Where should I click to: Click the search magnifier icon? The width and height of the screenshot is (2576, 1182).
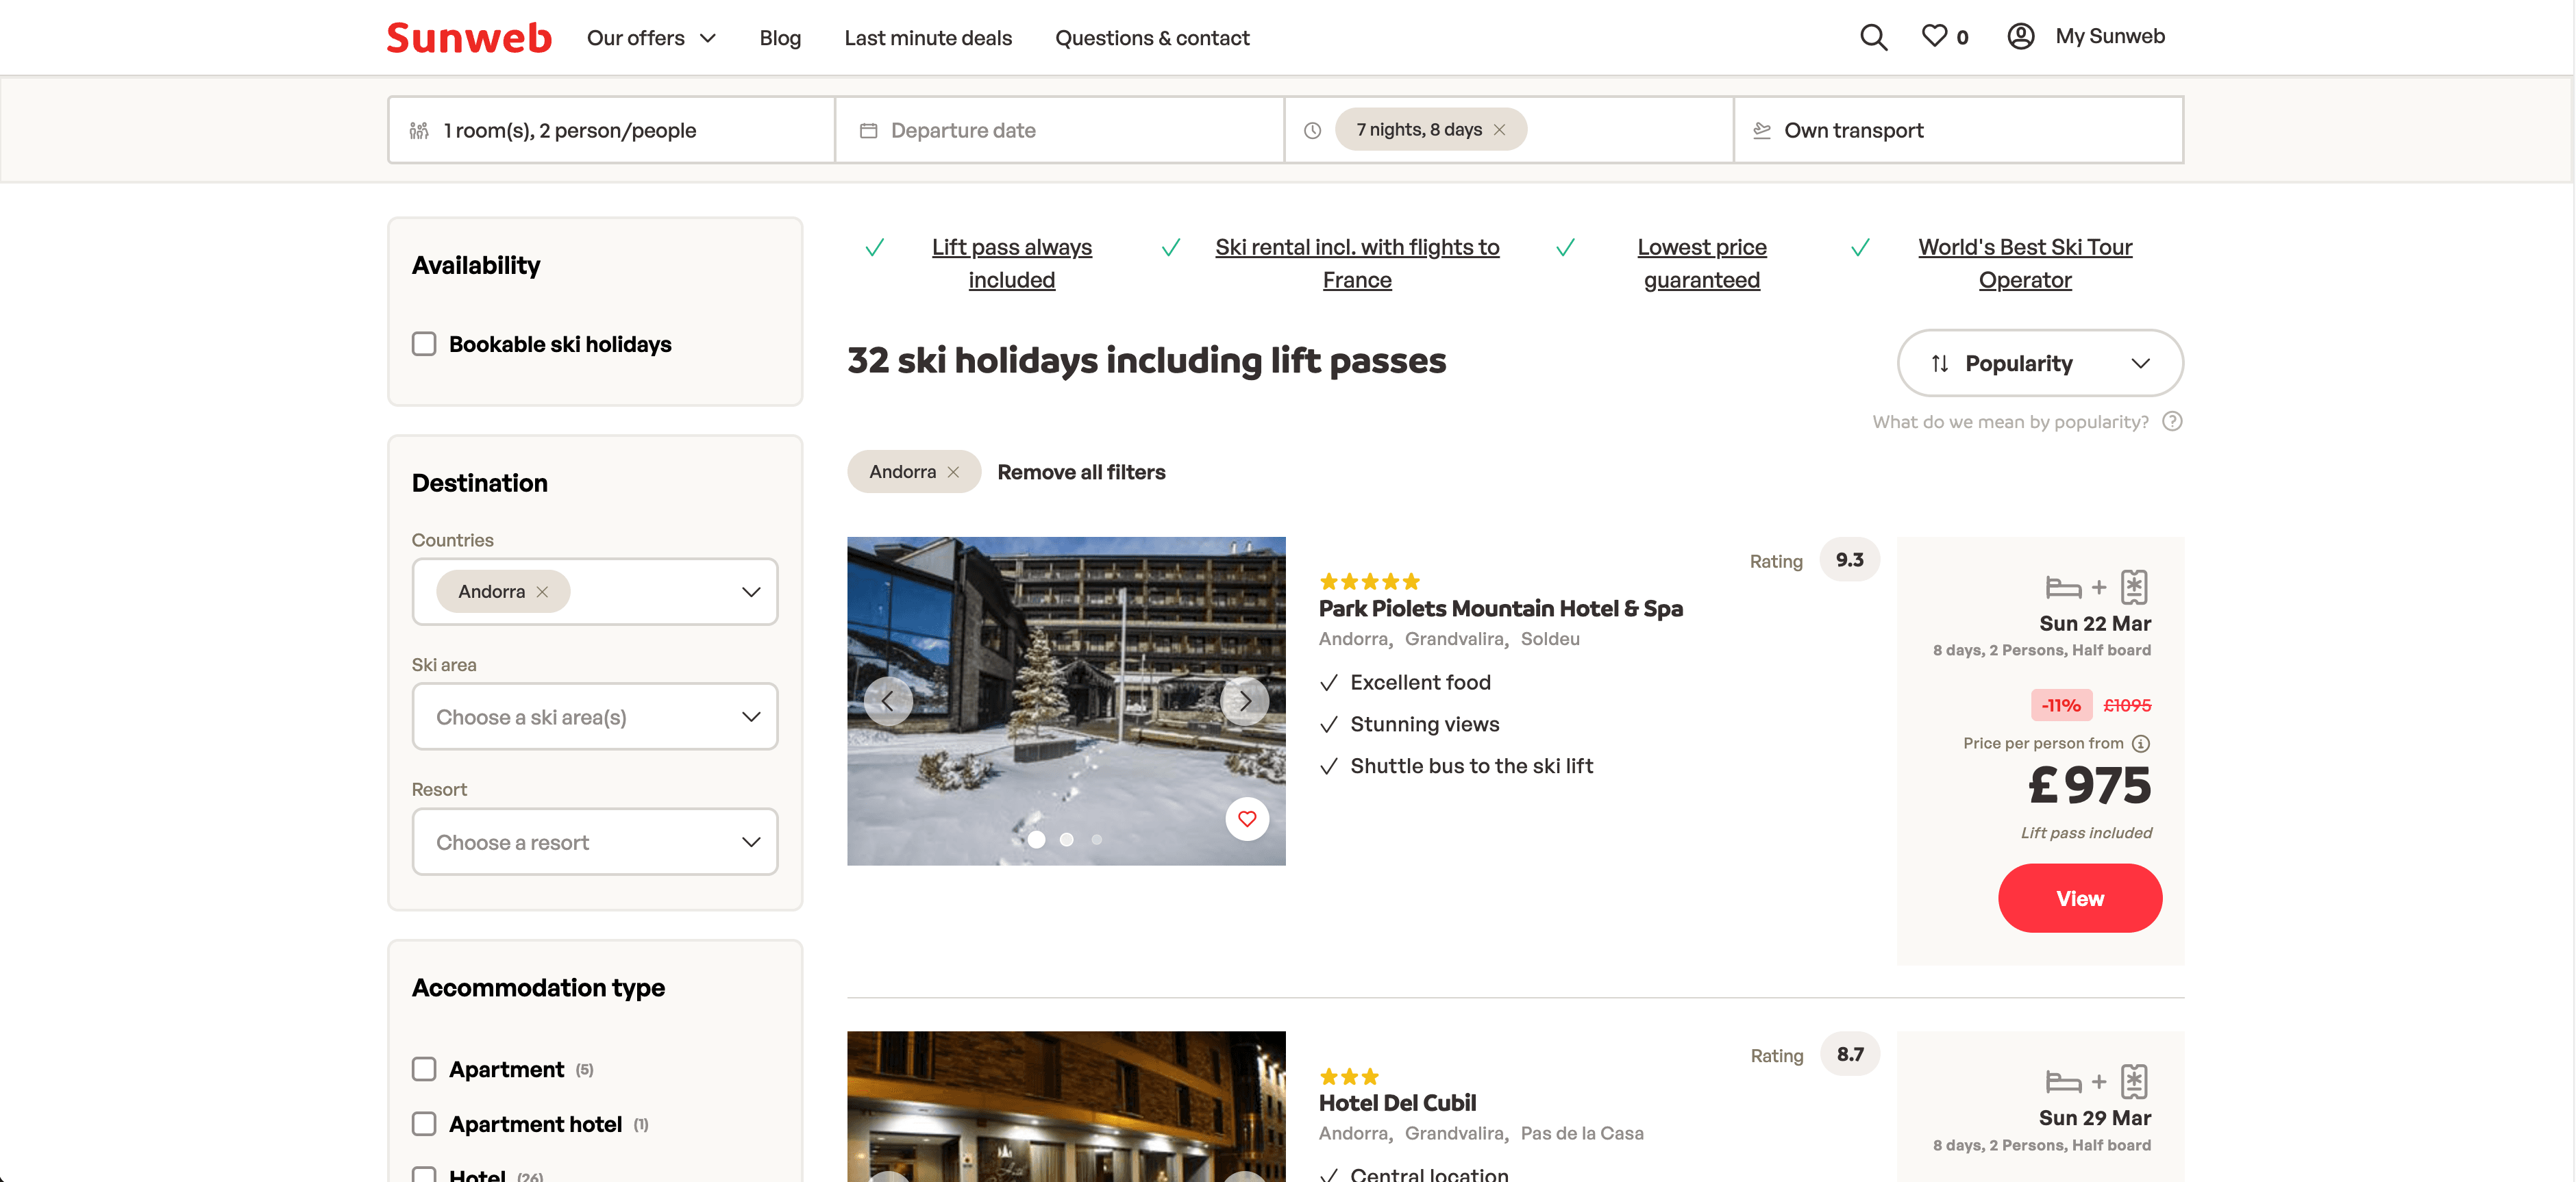pos(1873,37)
